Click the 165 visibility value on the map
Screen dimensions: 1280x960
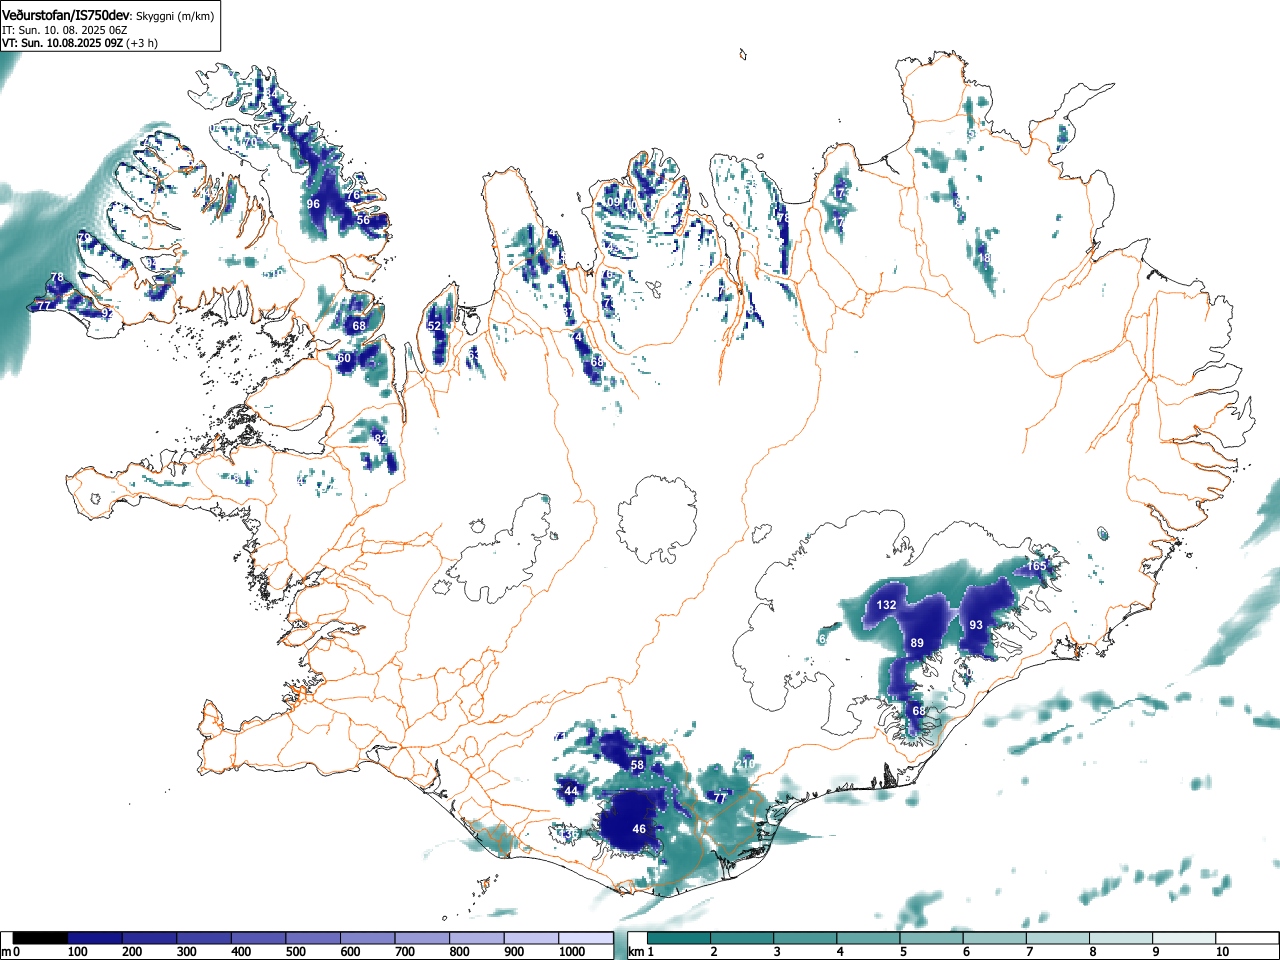pos(1036,566)
